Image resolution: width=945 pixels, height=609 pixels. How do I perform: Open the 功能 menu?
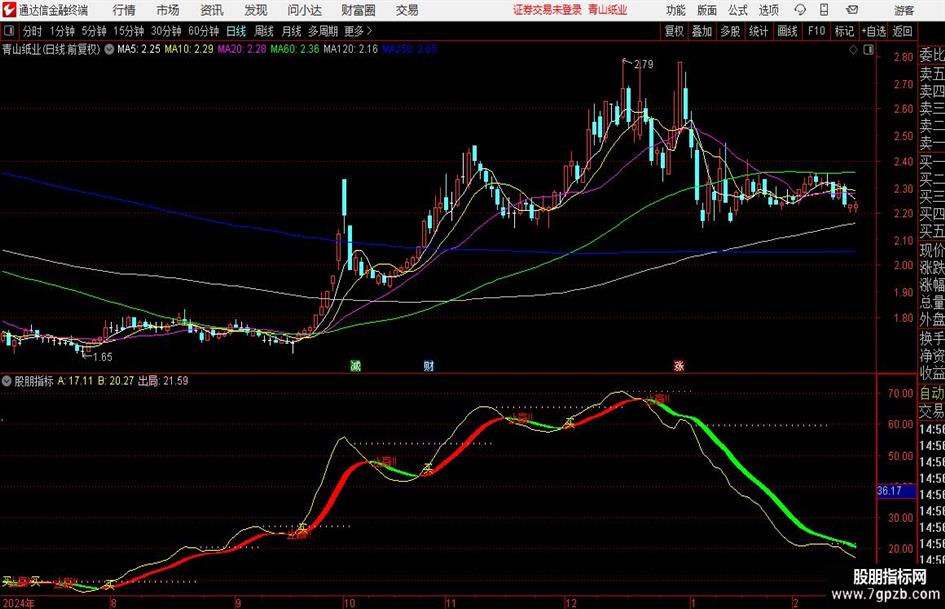click(676, 10)
